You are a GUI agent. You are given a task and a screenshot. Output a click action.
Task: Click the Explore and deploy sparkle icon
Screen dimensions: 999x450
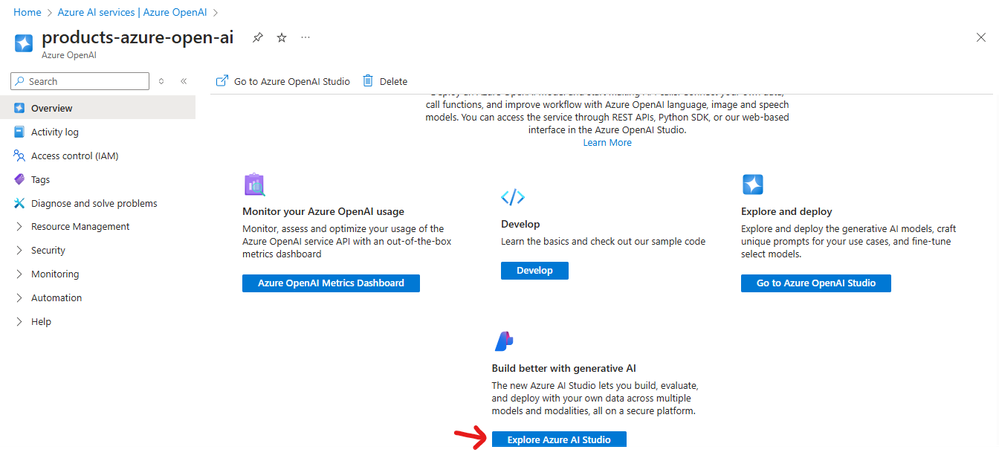click(x=753, y=184)
